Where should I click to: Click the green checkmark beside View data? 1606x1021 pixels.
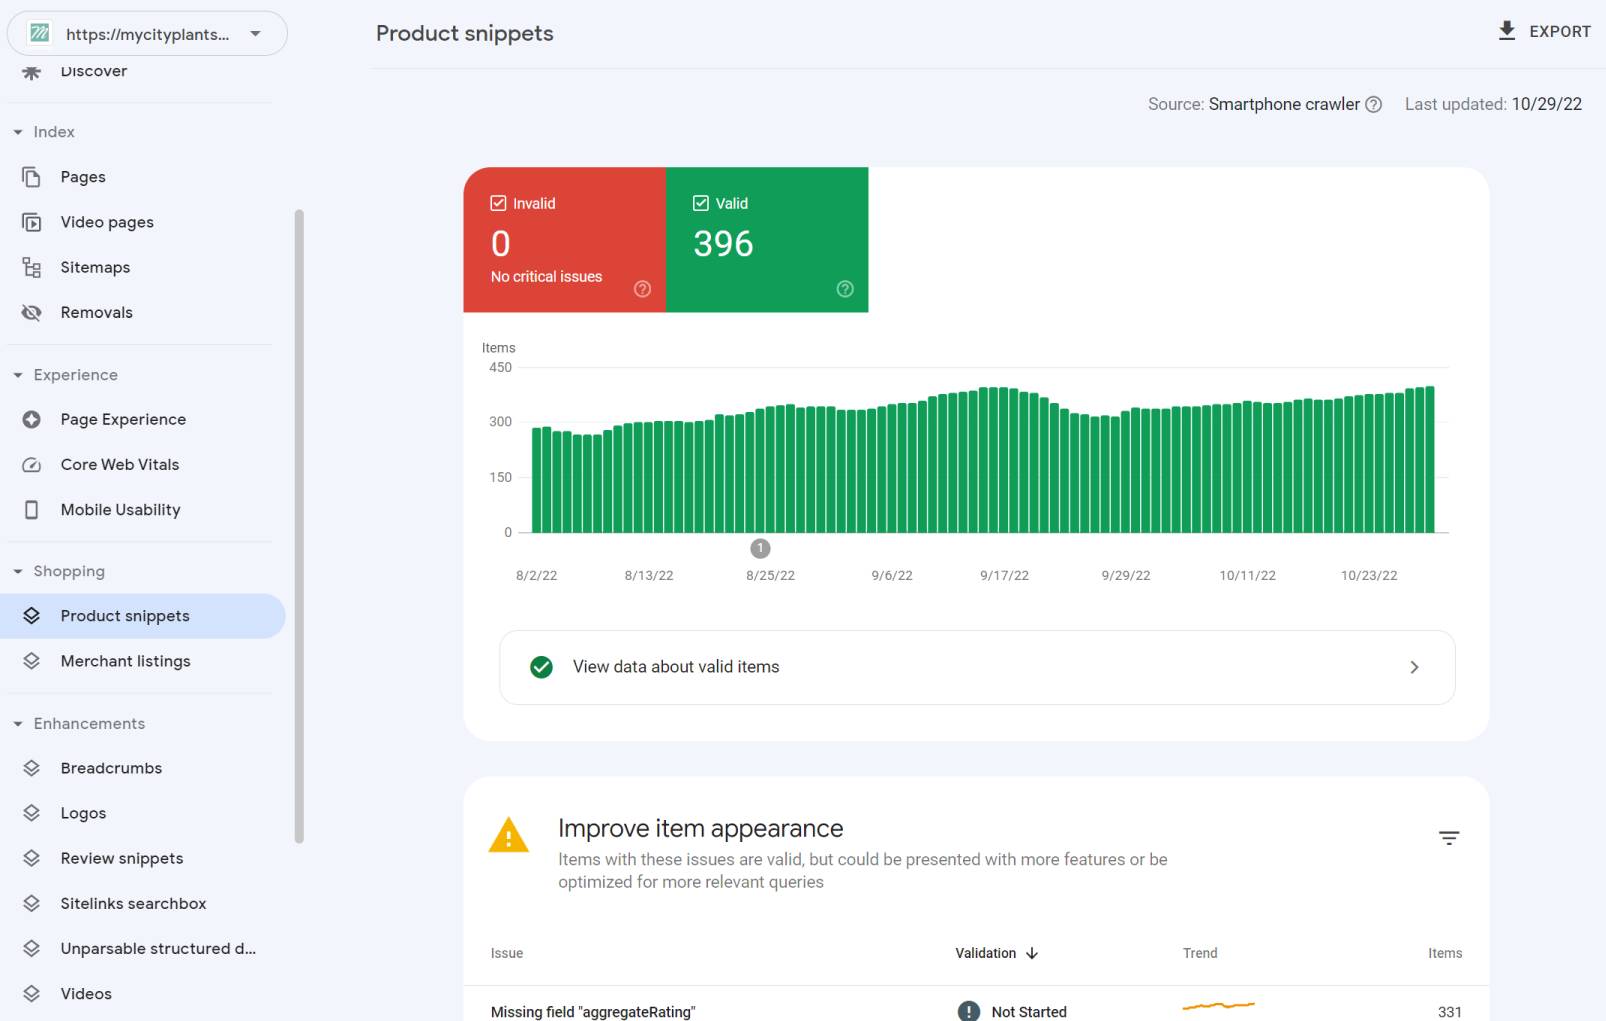[x=541, y=667]
